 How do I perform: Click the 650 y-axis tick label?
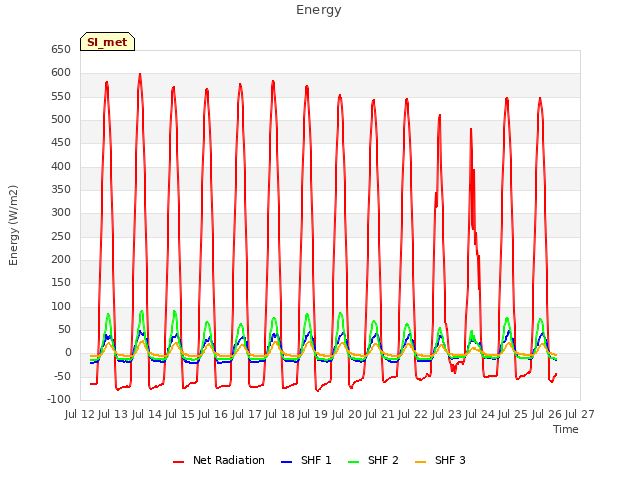61,50
